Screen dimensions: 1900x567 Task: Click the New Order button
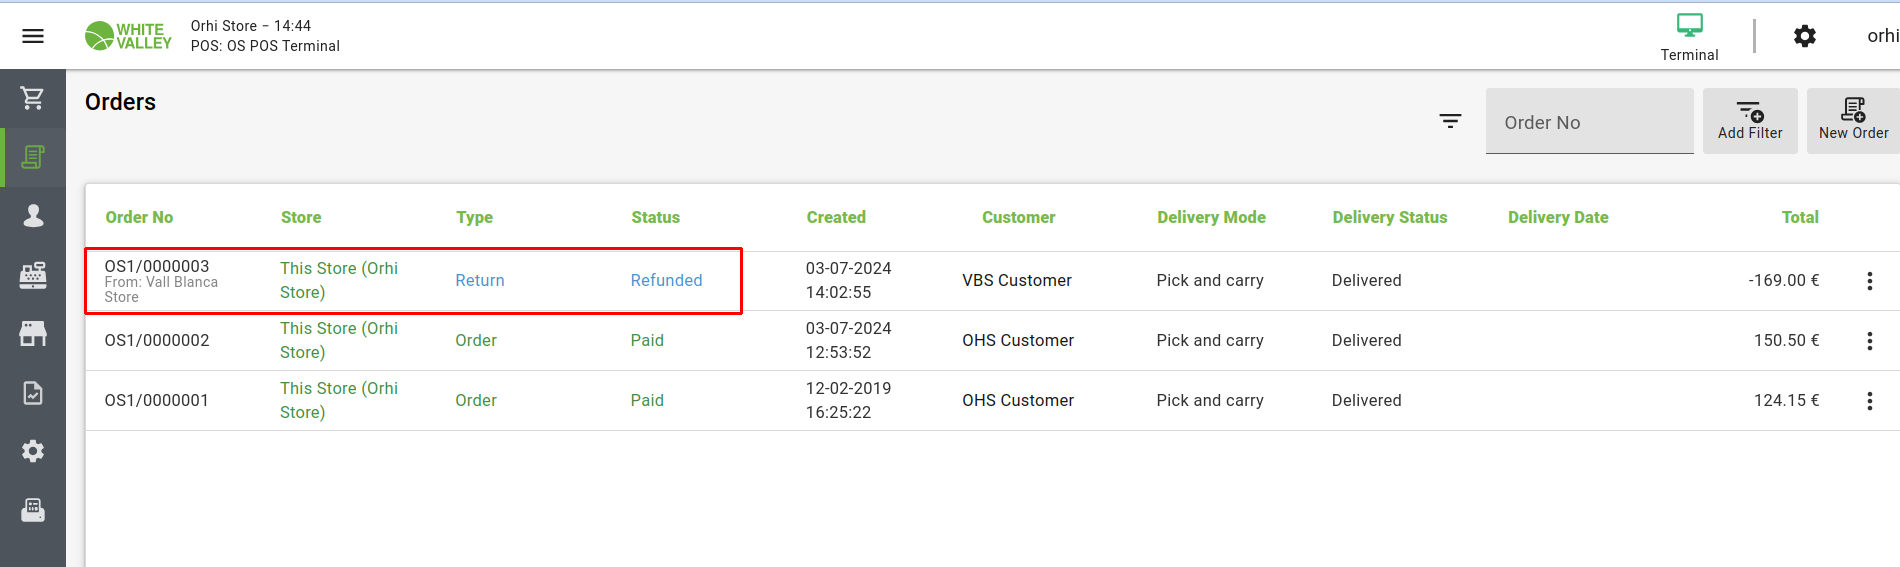click(x=1853, y=121)
